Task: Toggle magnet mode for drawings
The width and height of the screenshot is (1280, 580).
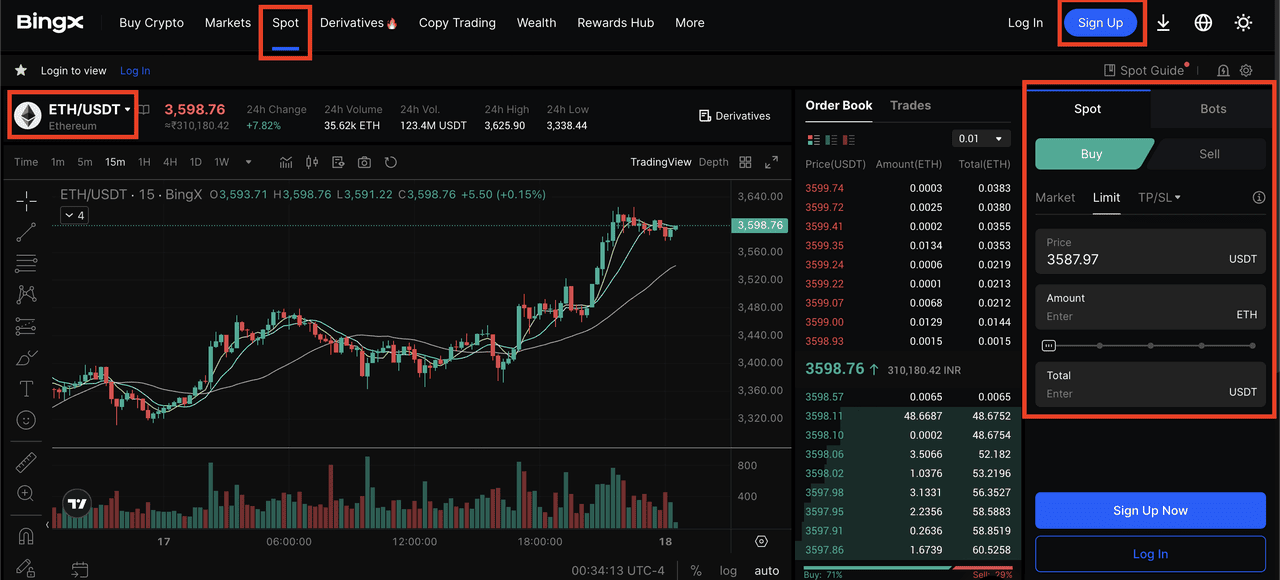Action: pyautogui.click(x=26, y=536)
